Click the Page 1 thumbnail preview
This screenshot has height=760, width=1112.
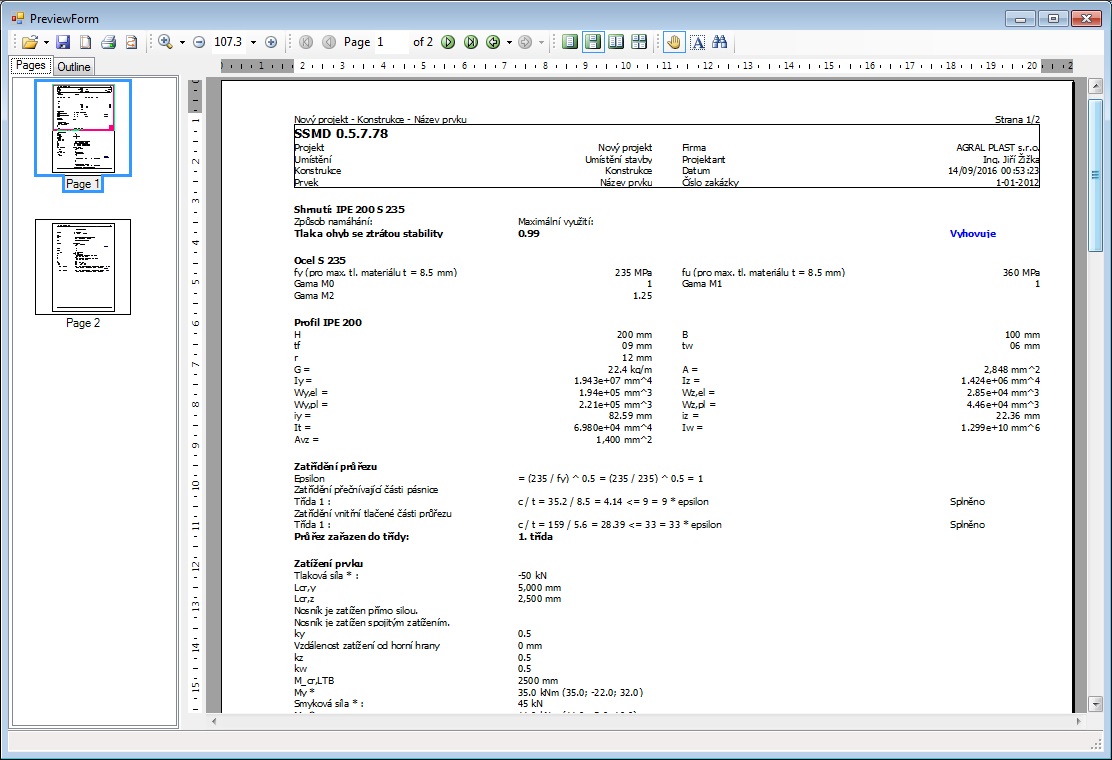coord(83,129)
